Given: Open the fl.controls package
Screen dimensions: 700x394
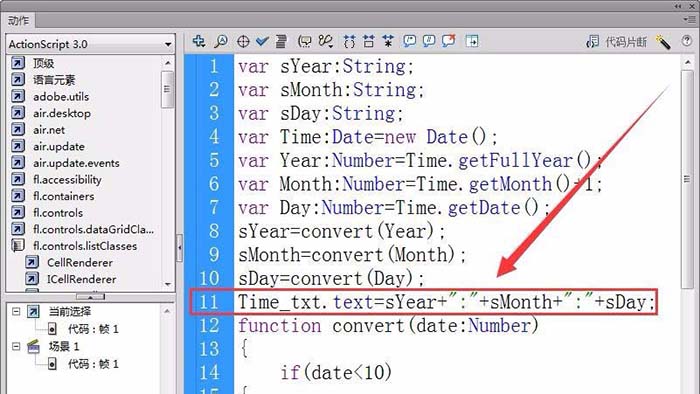Looking at the screenshot, I should click(58, 213).
